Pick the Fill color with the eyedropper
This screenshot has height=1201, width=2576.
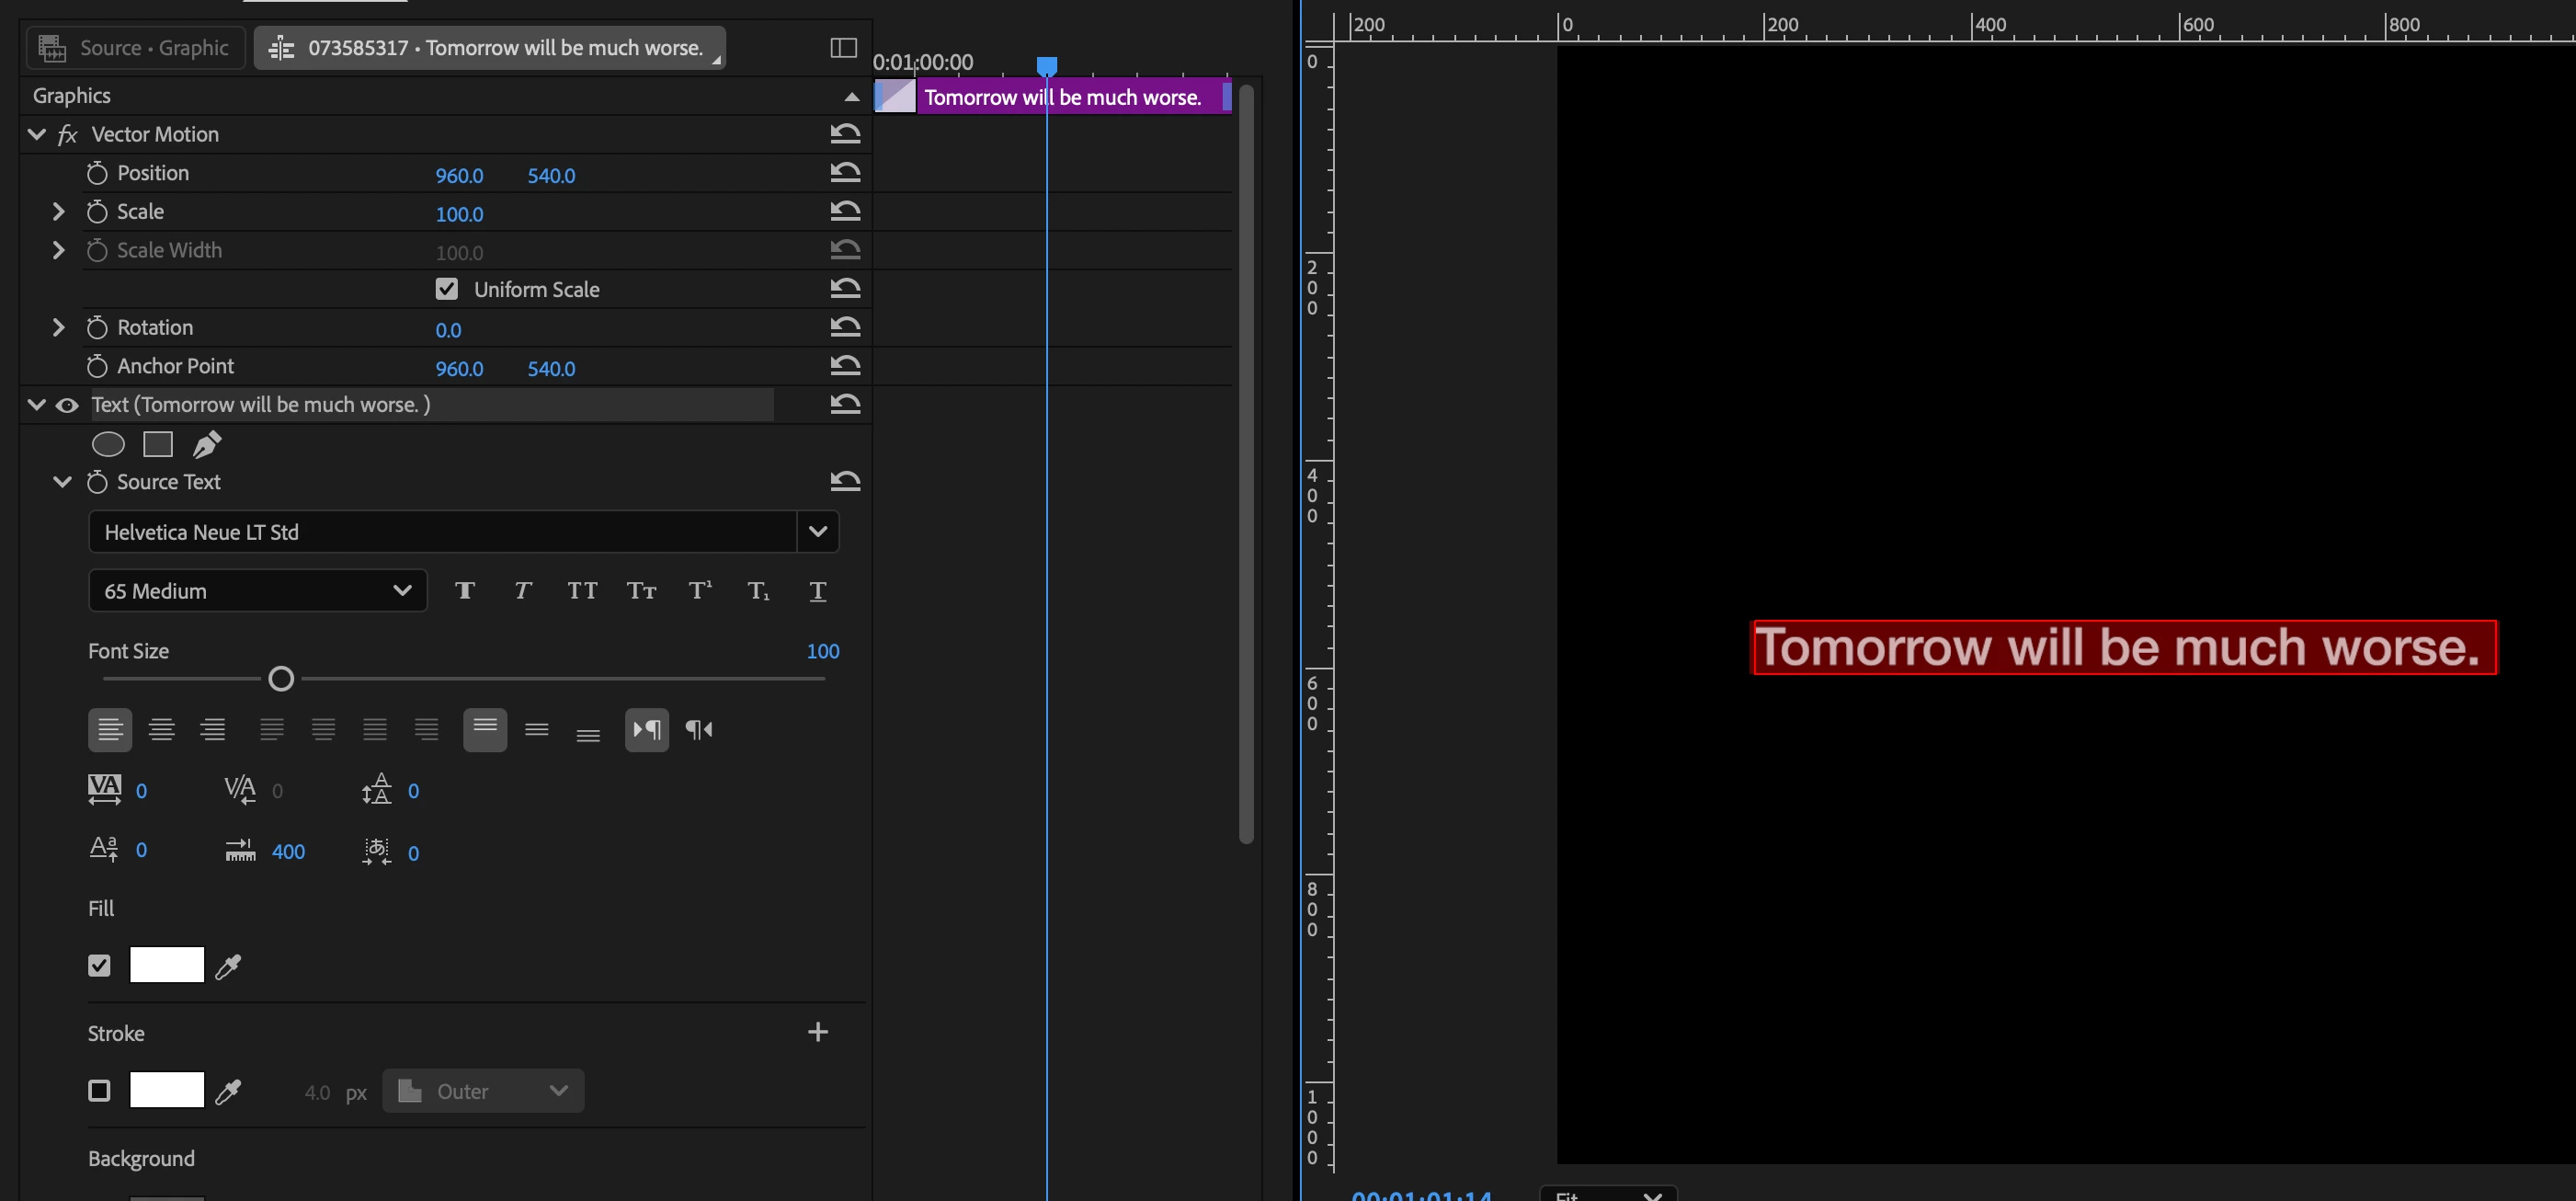point(229,966)
